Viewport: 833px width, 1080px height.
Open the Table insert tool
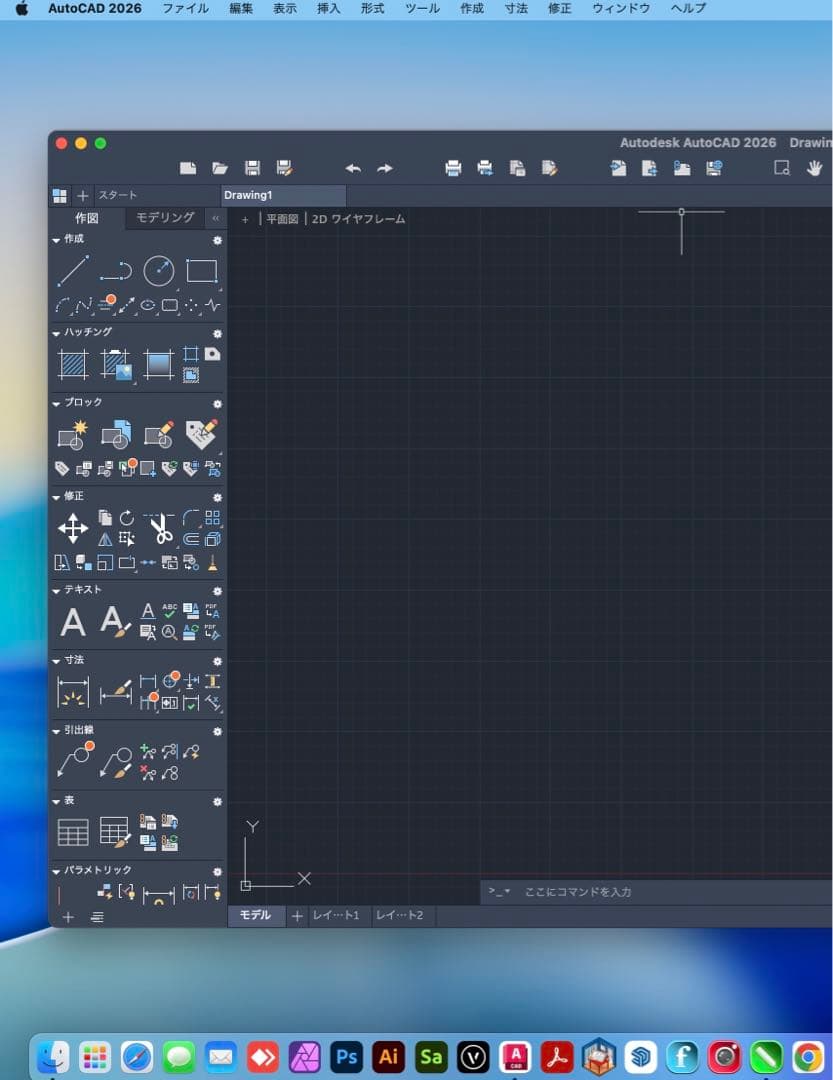(73, 832)
